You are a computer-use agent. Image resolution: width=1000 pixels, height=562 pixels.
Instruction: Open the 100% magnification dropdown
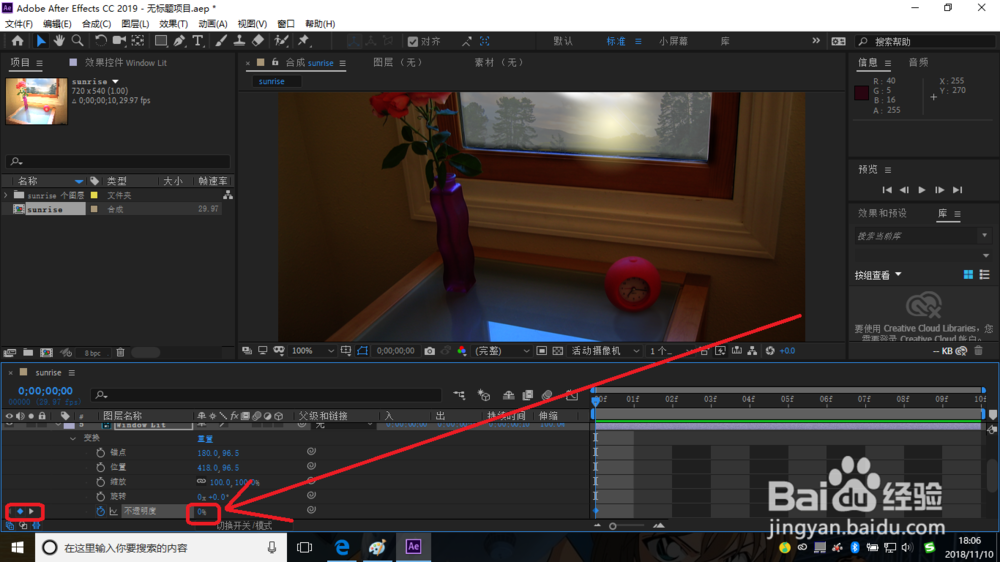pos(312,351)
